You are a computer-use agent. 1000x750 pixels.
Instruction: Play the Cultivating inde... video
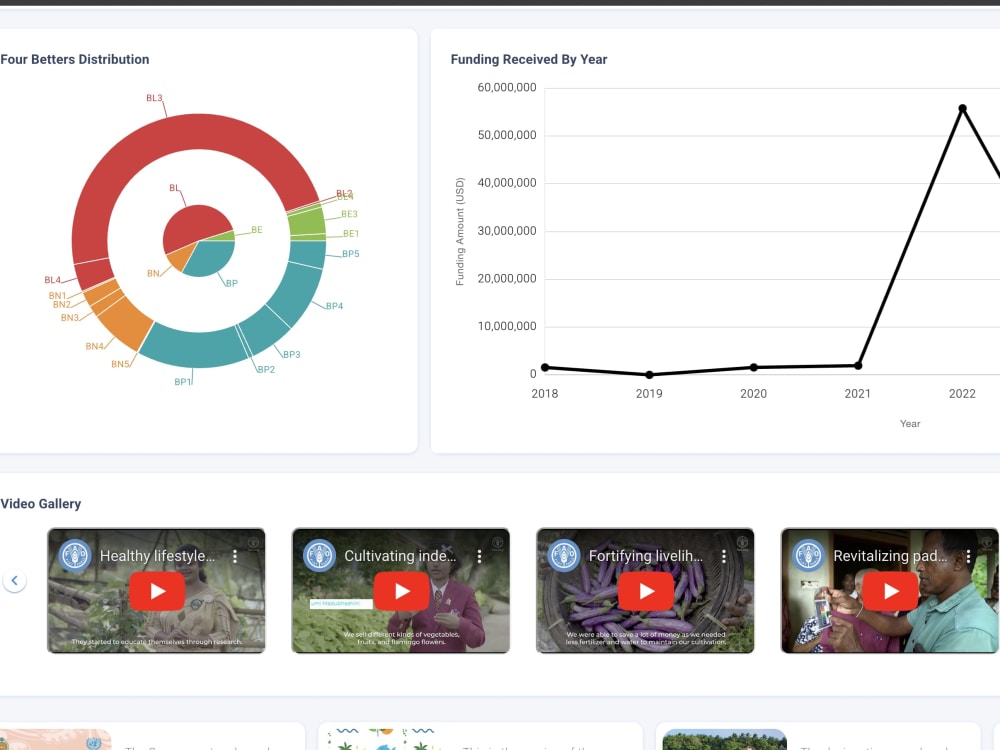click(401, 591)
